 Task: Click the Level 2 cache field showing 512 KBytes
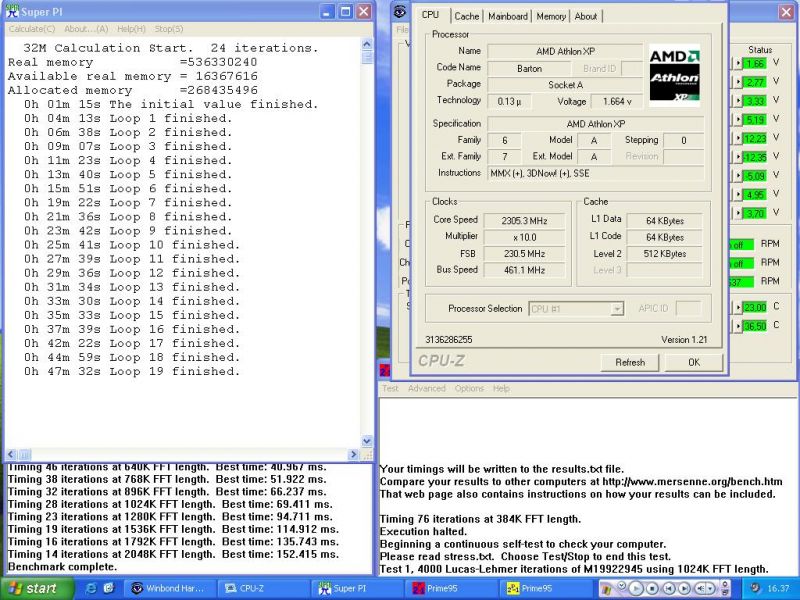pos(665,254)
